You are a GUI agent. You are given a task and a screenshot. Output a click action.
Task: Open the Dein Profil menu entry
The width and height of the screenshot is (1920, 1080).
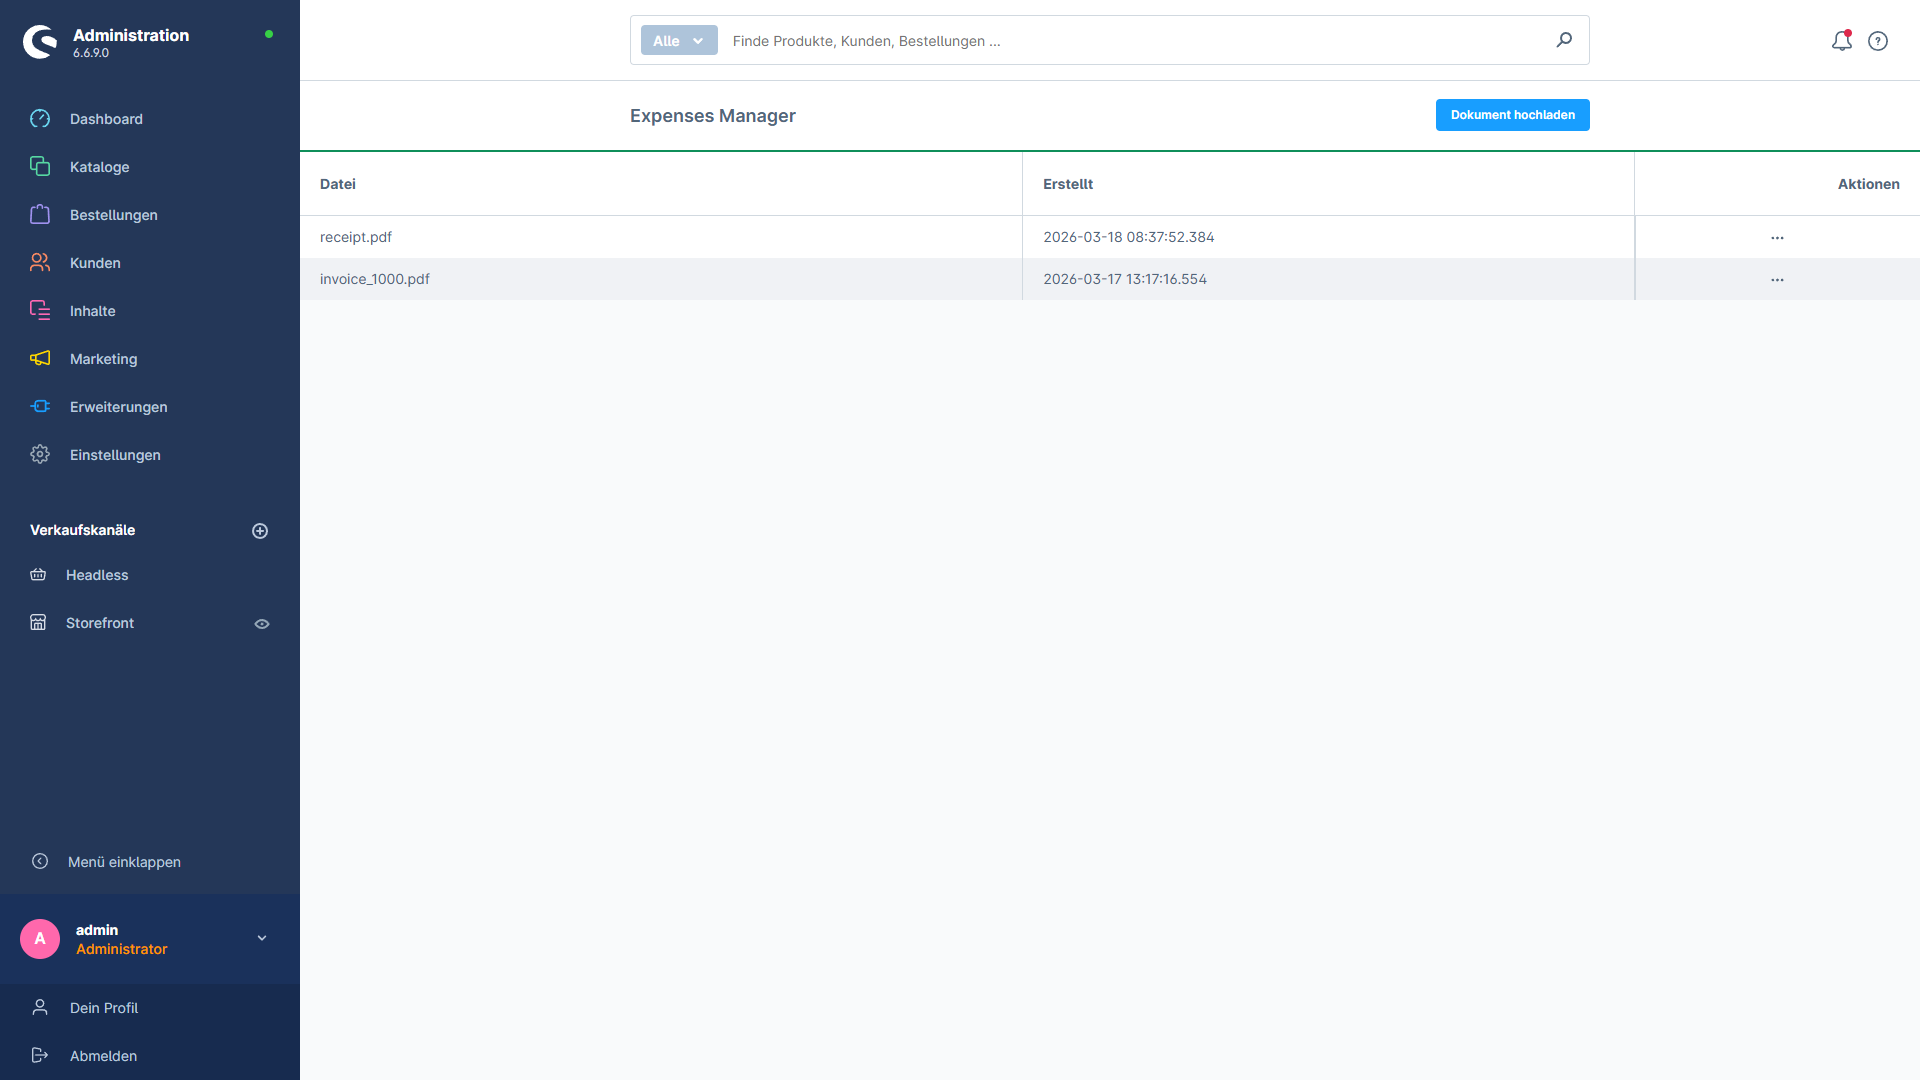tap(103, 1007)
